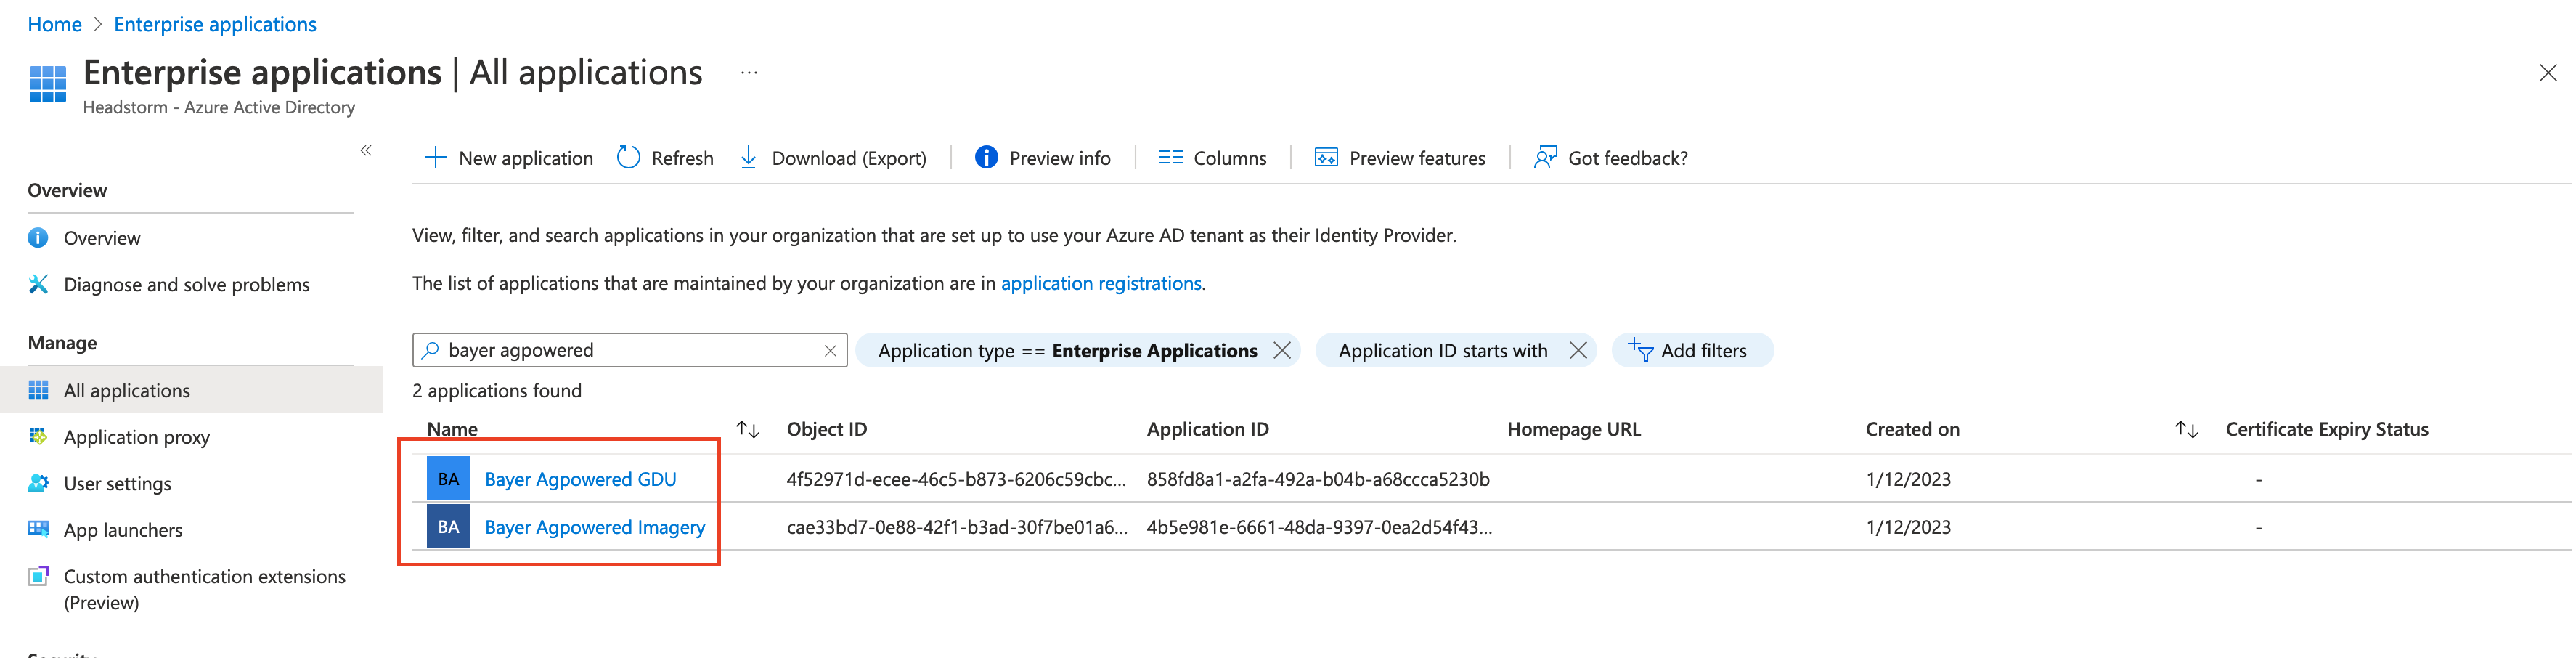Remove Application ID starts with filter
Image resolution: width=2576 pixels, height=658 pixels.
coord(1577,350)
